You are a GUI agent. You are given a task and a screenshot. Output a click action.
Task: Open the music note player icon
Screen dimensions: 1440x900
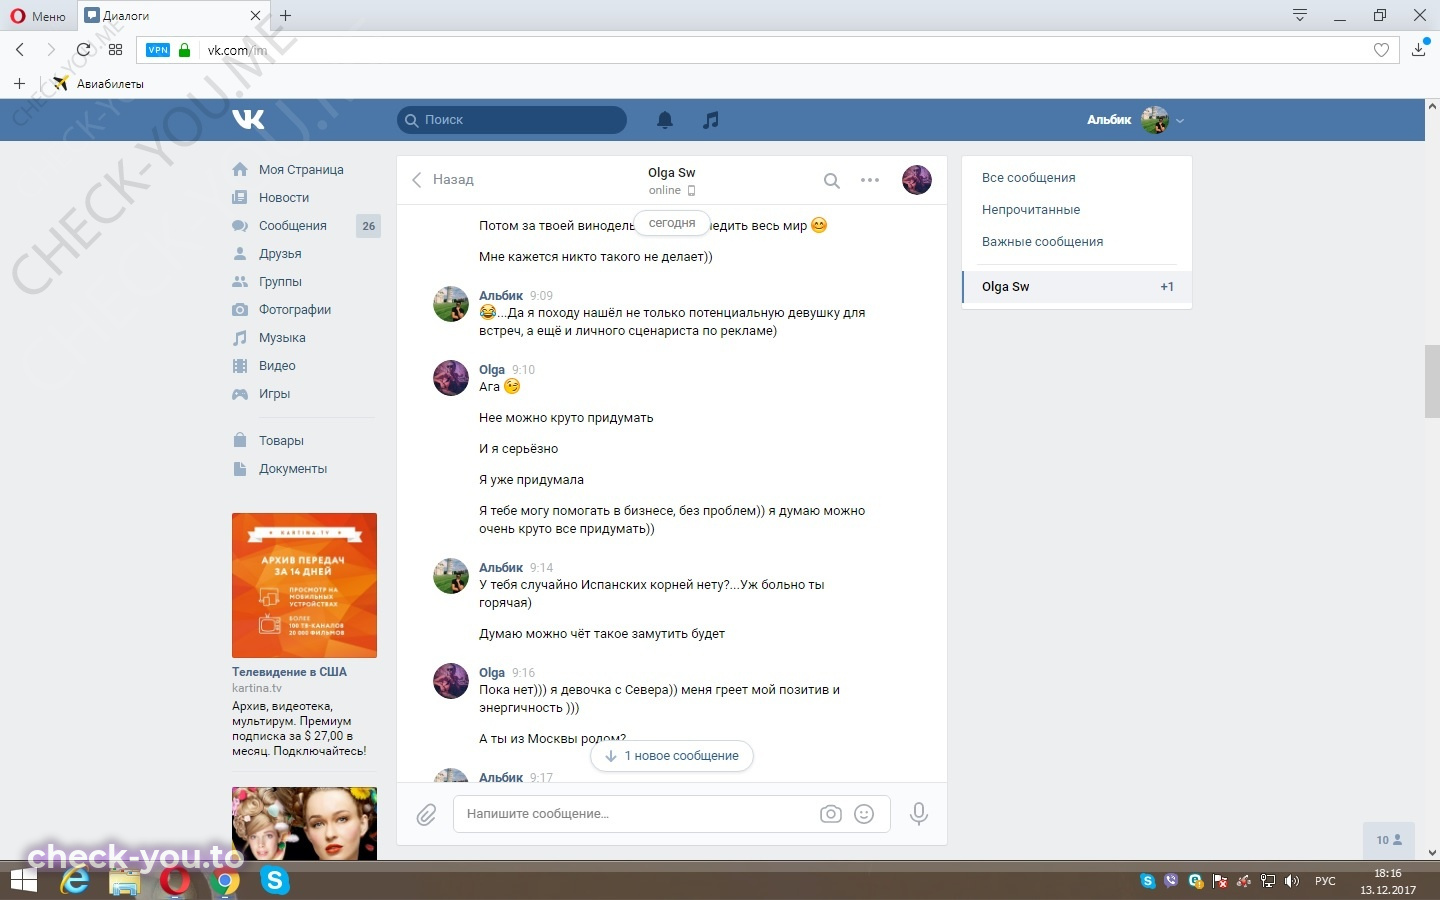pos(711,120)
